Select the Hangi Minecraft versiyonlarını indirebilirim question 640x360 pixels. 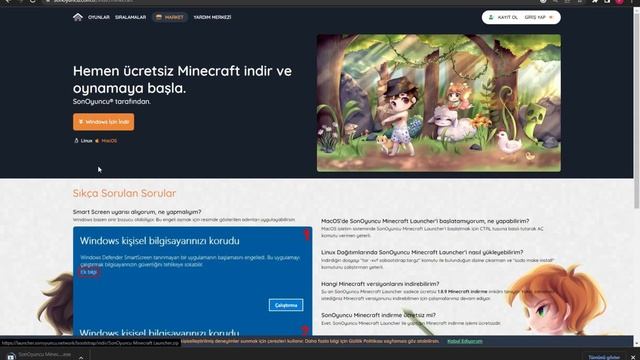380,284
